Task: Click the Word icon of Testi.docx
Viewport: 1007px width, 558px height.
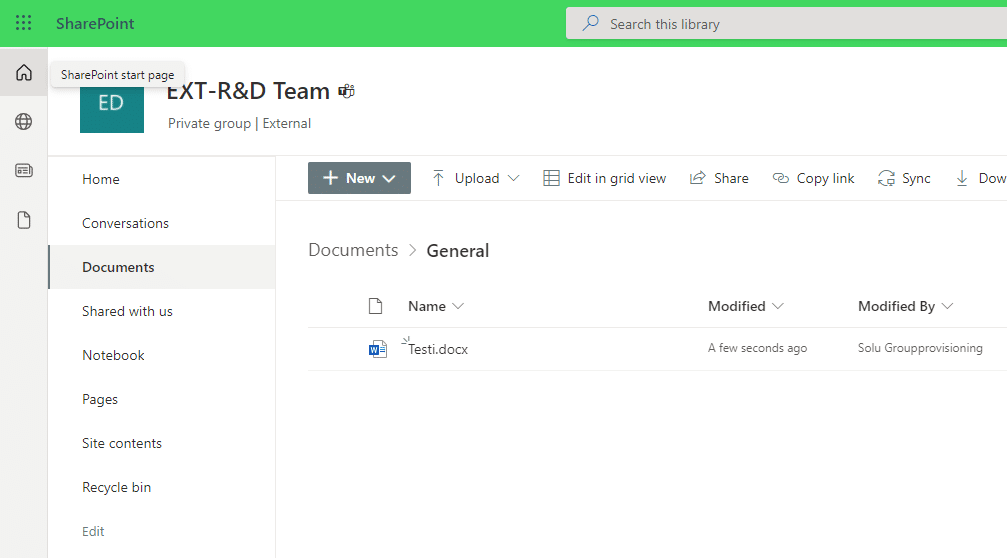Action: pyautogui.click(x=378, y=349)
